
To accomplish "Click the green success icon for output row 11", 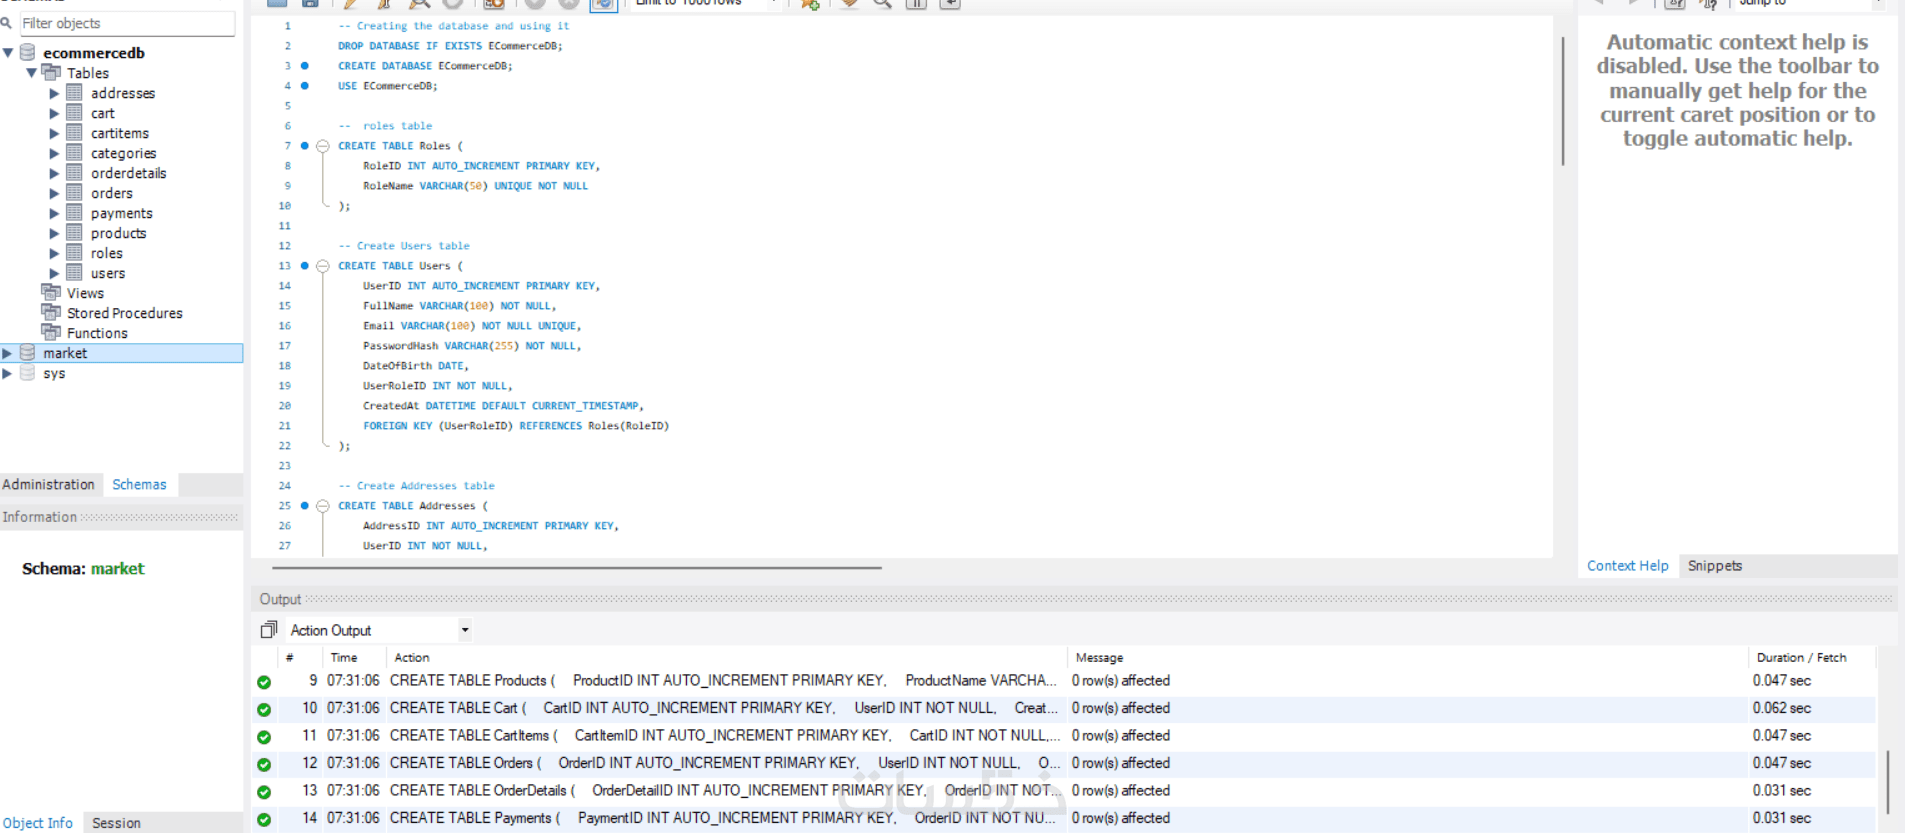I will coord(264,737).
